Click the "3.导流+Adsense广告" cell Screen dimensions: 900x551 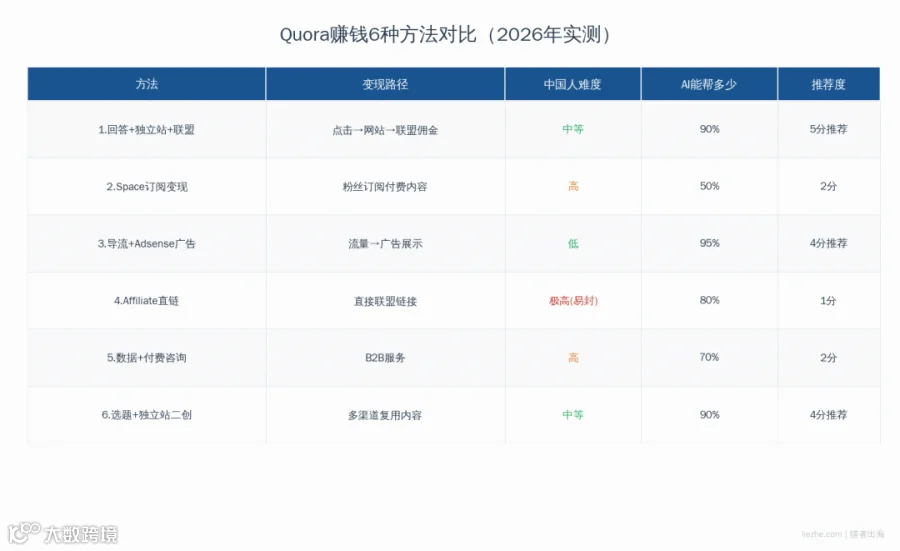(x=146, y=243)
